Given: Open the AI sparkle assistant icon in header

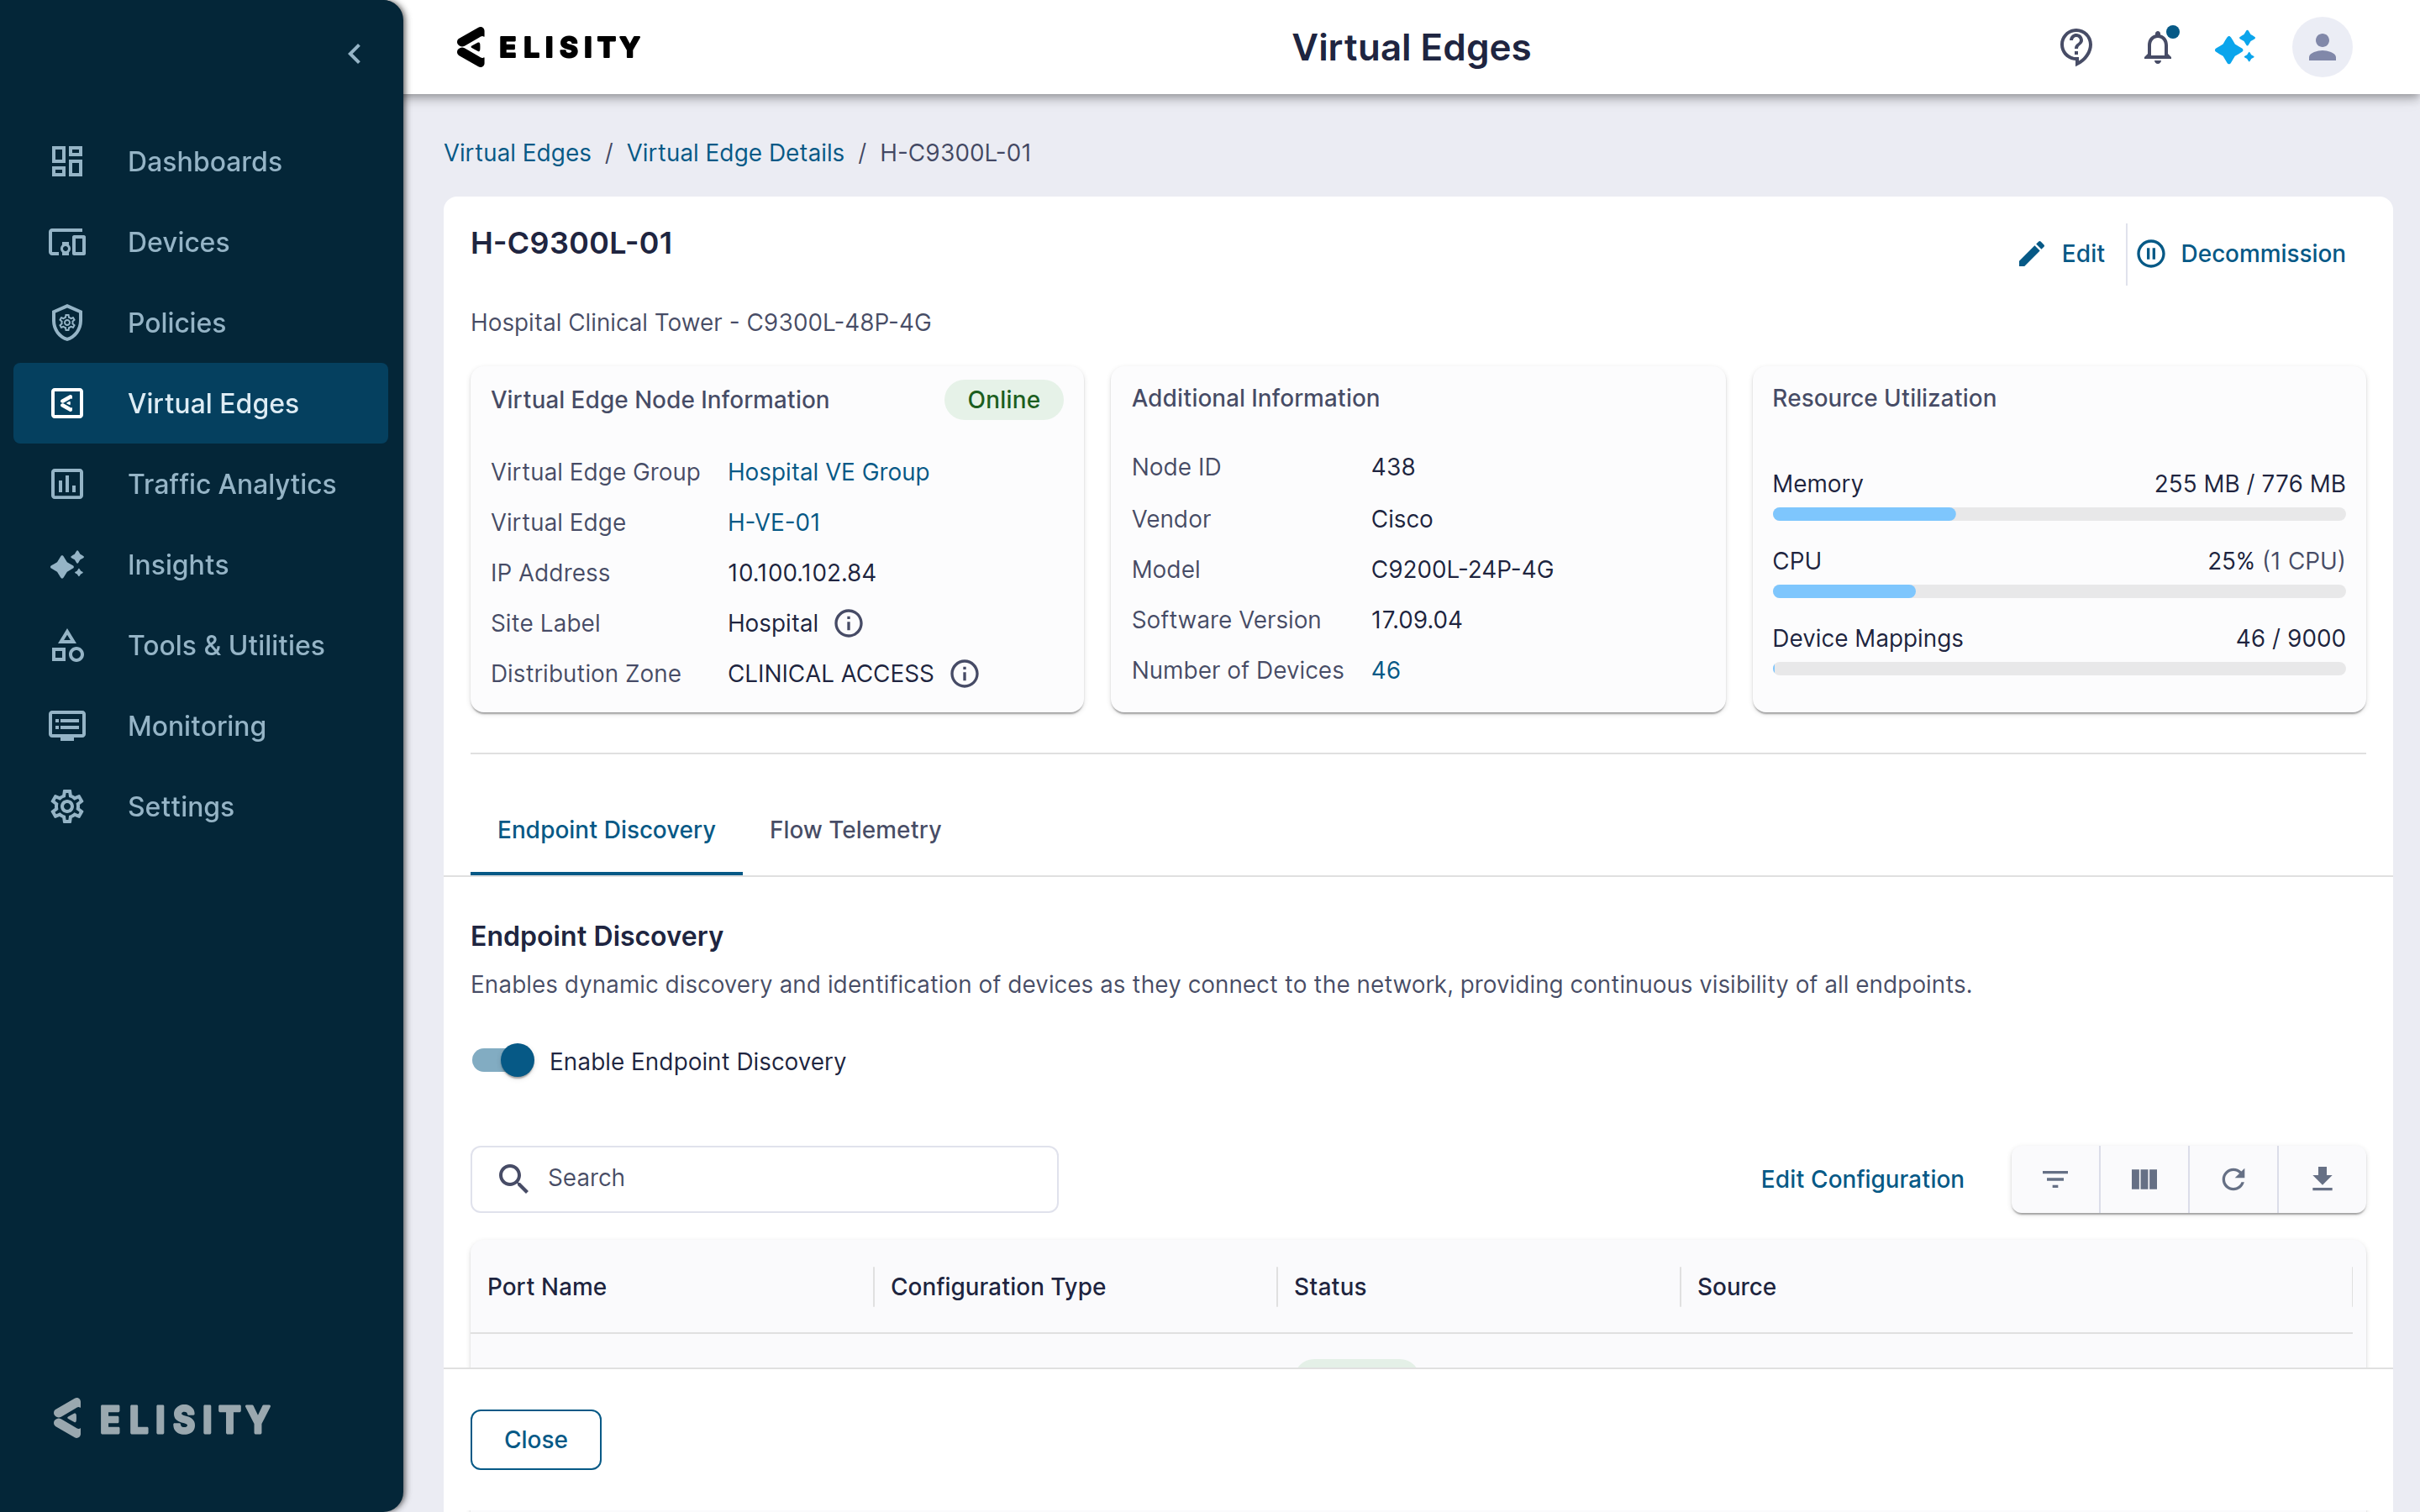Looking at the screenshot, I should [2236, 47].
